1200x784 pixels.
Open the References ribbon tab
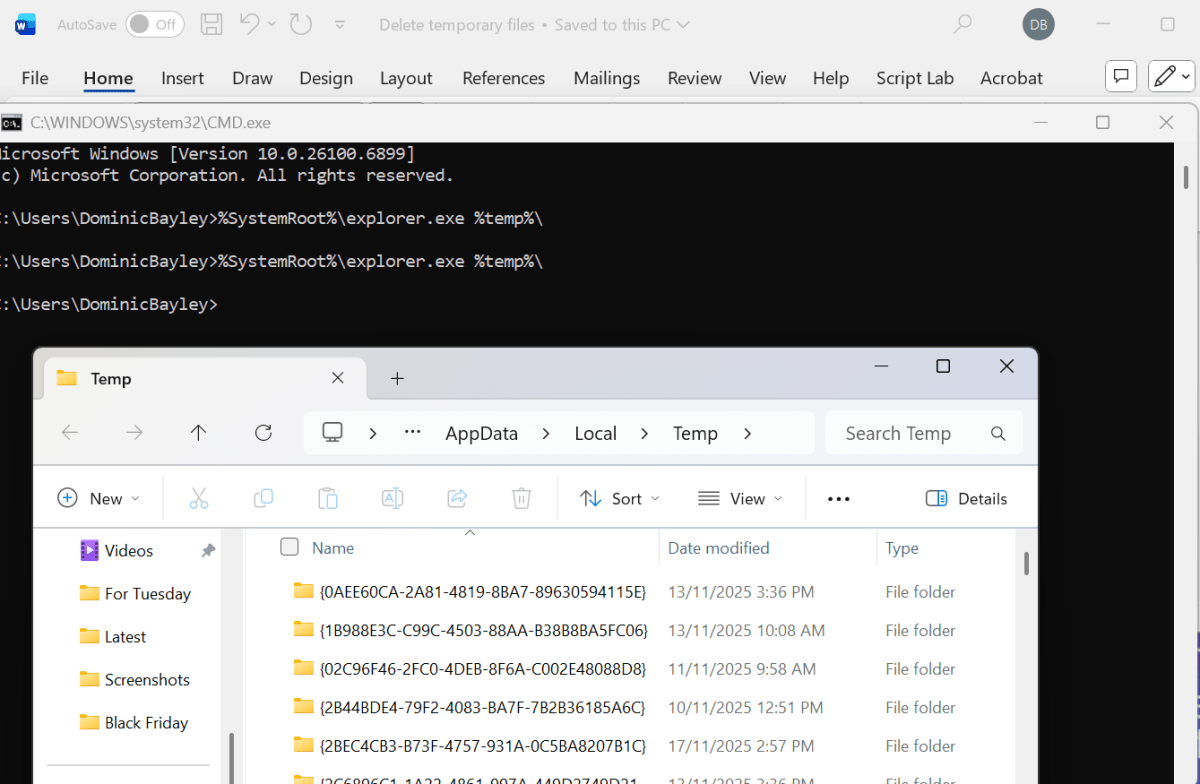coord(503,78)
